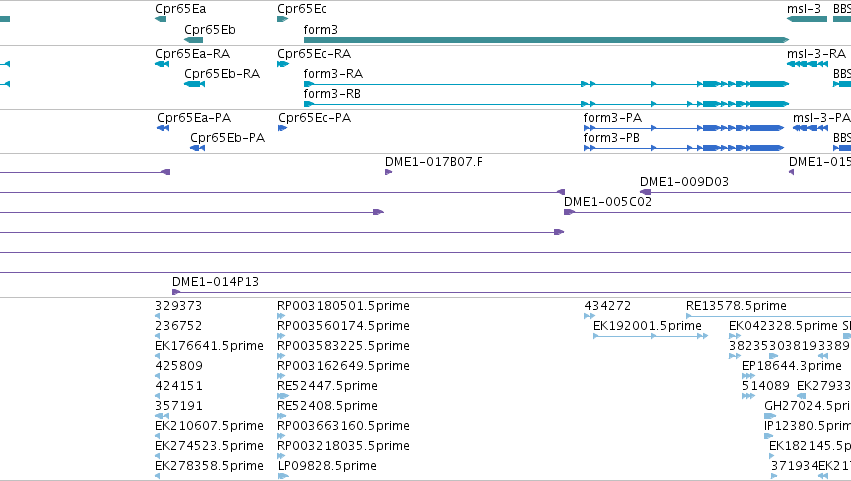The image size is (851, 481).
Task: Open the form3-PB protein label
Action: (x=611, y=138)
